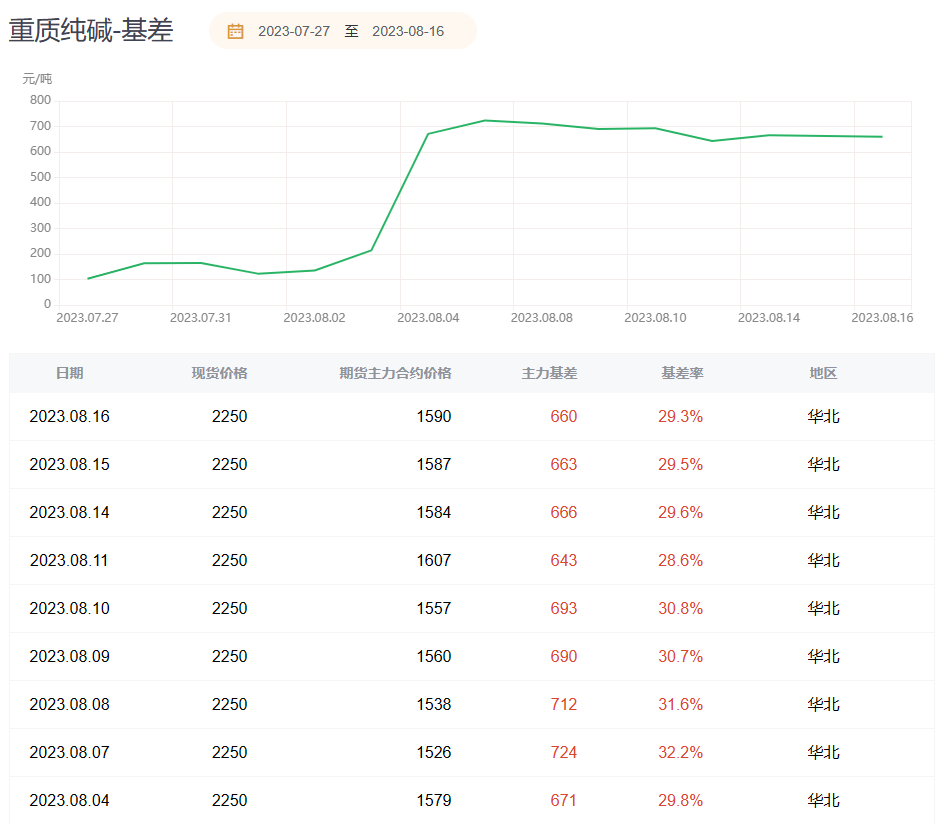Viewport: 947px width, 824px height.
Task: Click basis rate 29.5%
Action: pyautogui.click(x=681, y=465)
